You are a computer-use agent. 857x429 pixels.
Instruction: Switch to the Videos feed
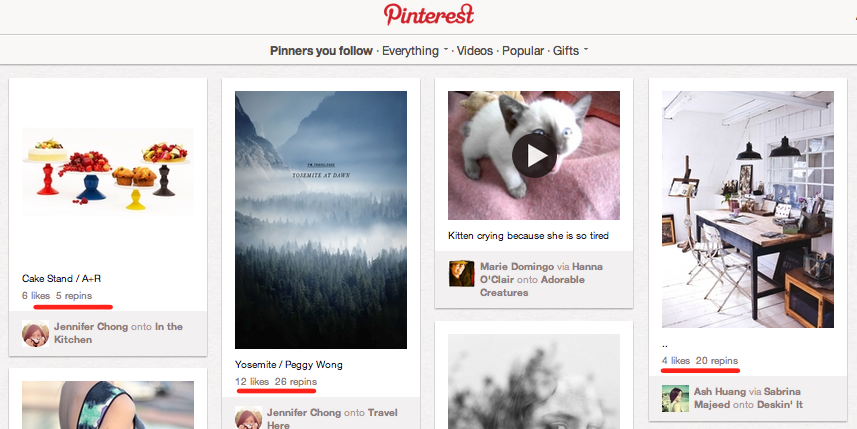pos(474,51)
